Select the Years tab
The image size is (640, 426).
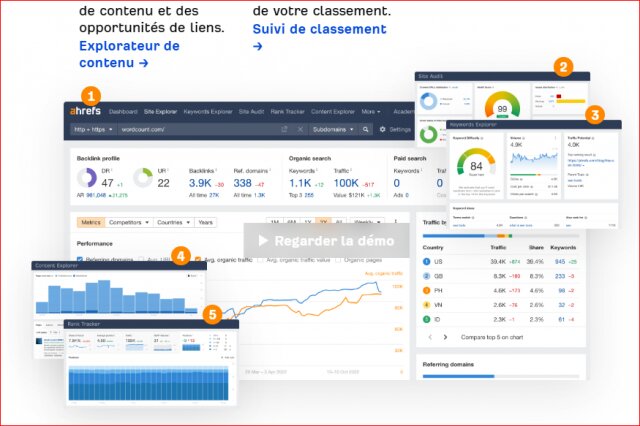pyautogui.click(x=205, y=222)
